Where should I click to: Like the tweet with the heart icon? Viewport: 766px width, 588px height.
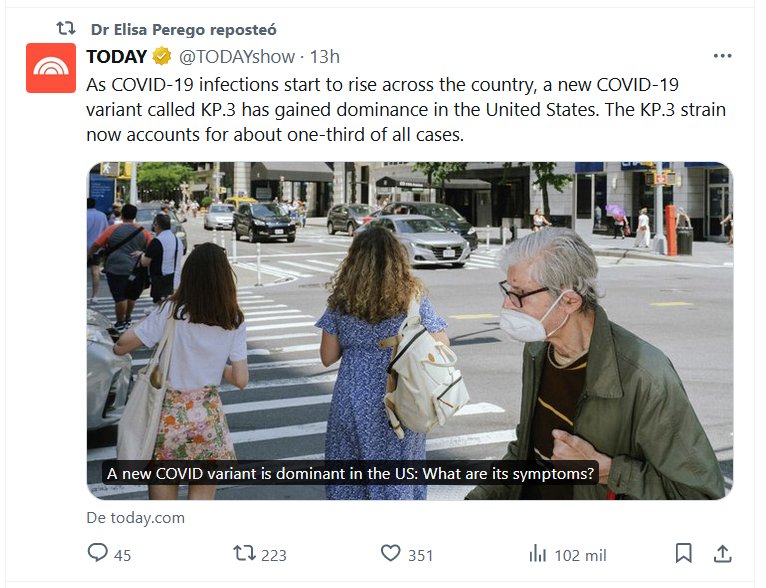coord(390,553)
